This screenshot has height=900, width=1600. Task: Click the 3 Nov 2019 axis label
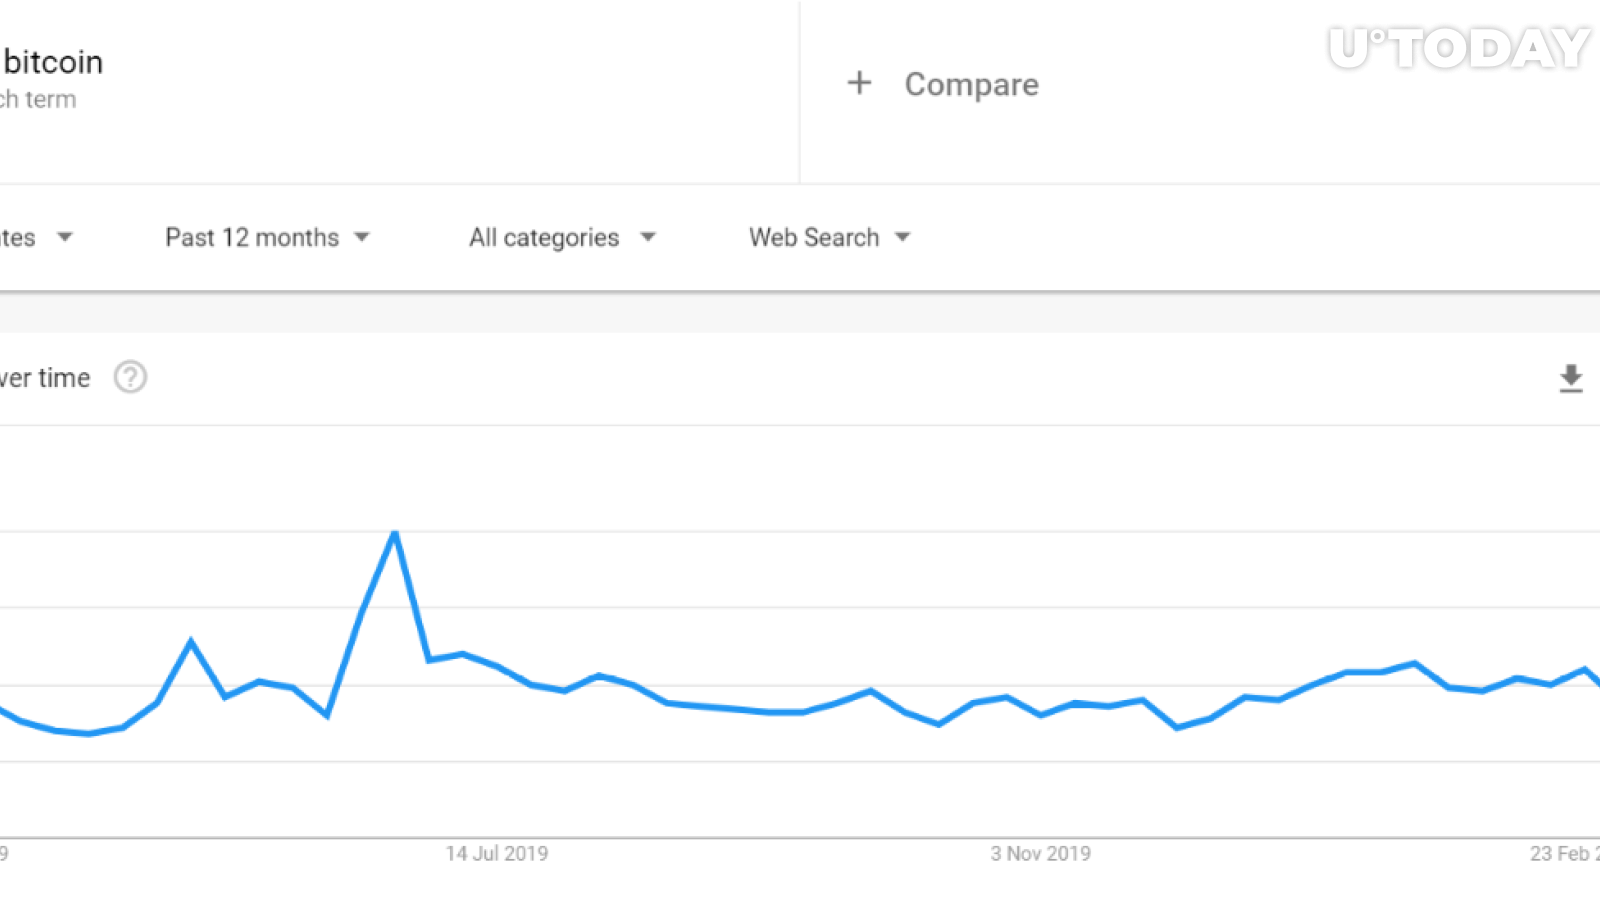click(1041, 854)
